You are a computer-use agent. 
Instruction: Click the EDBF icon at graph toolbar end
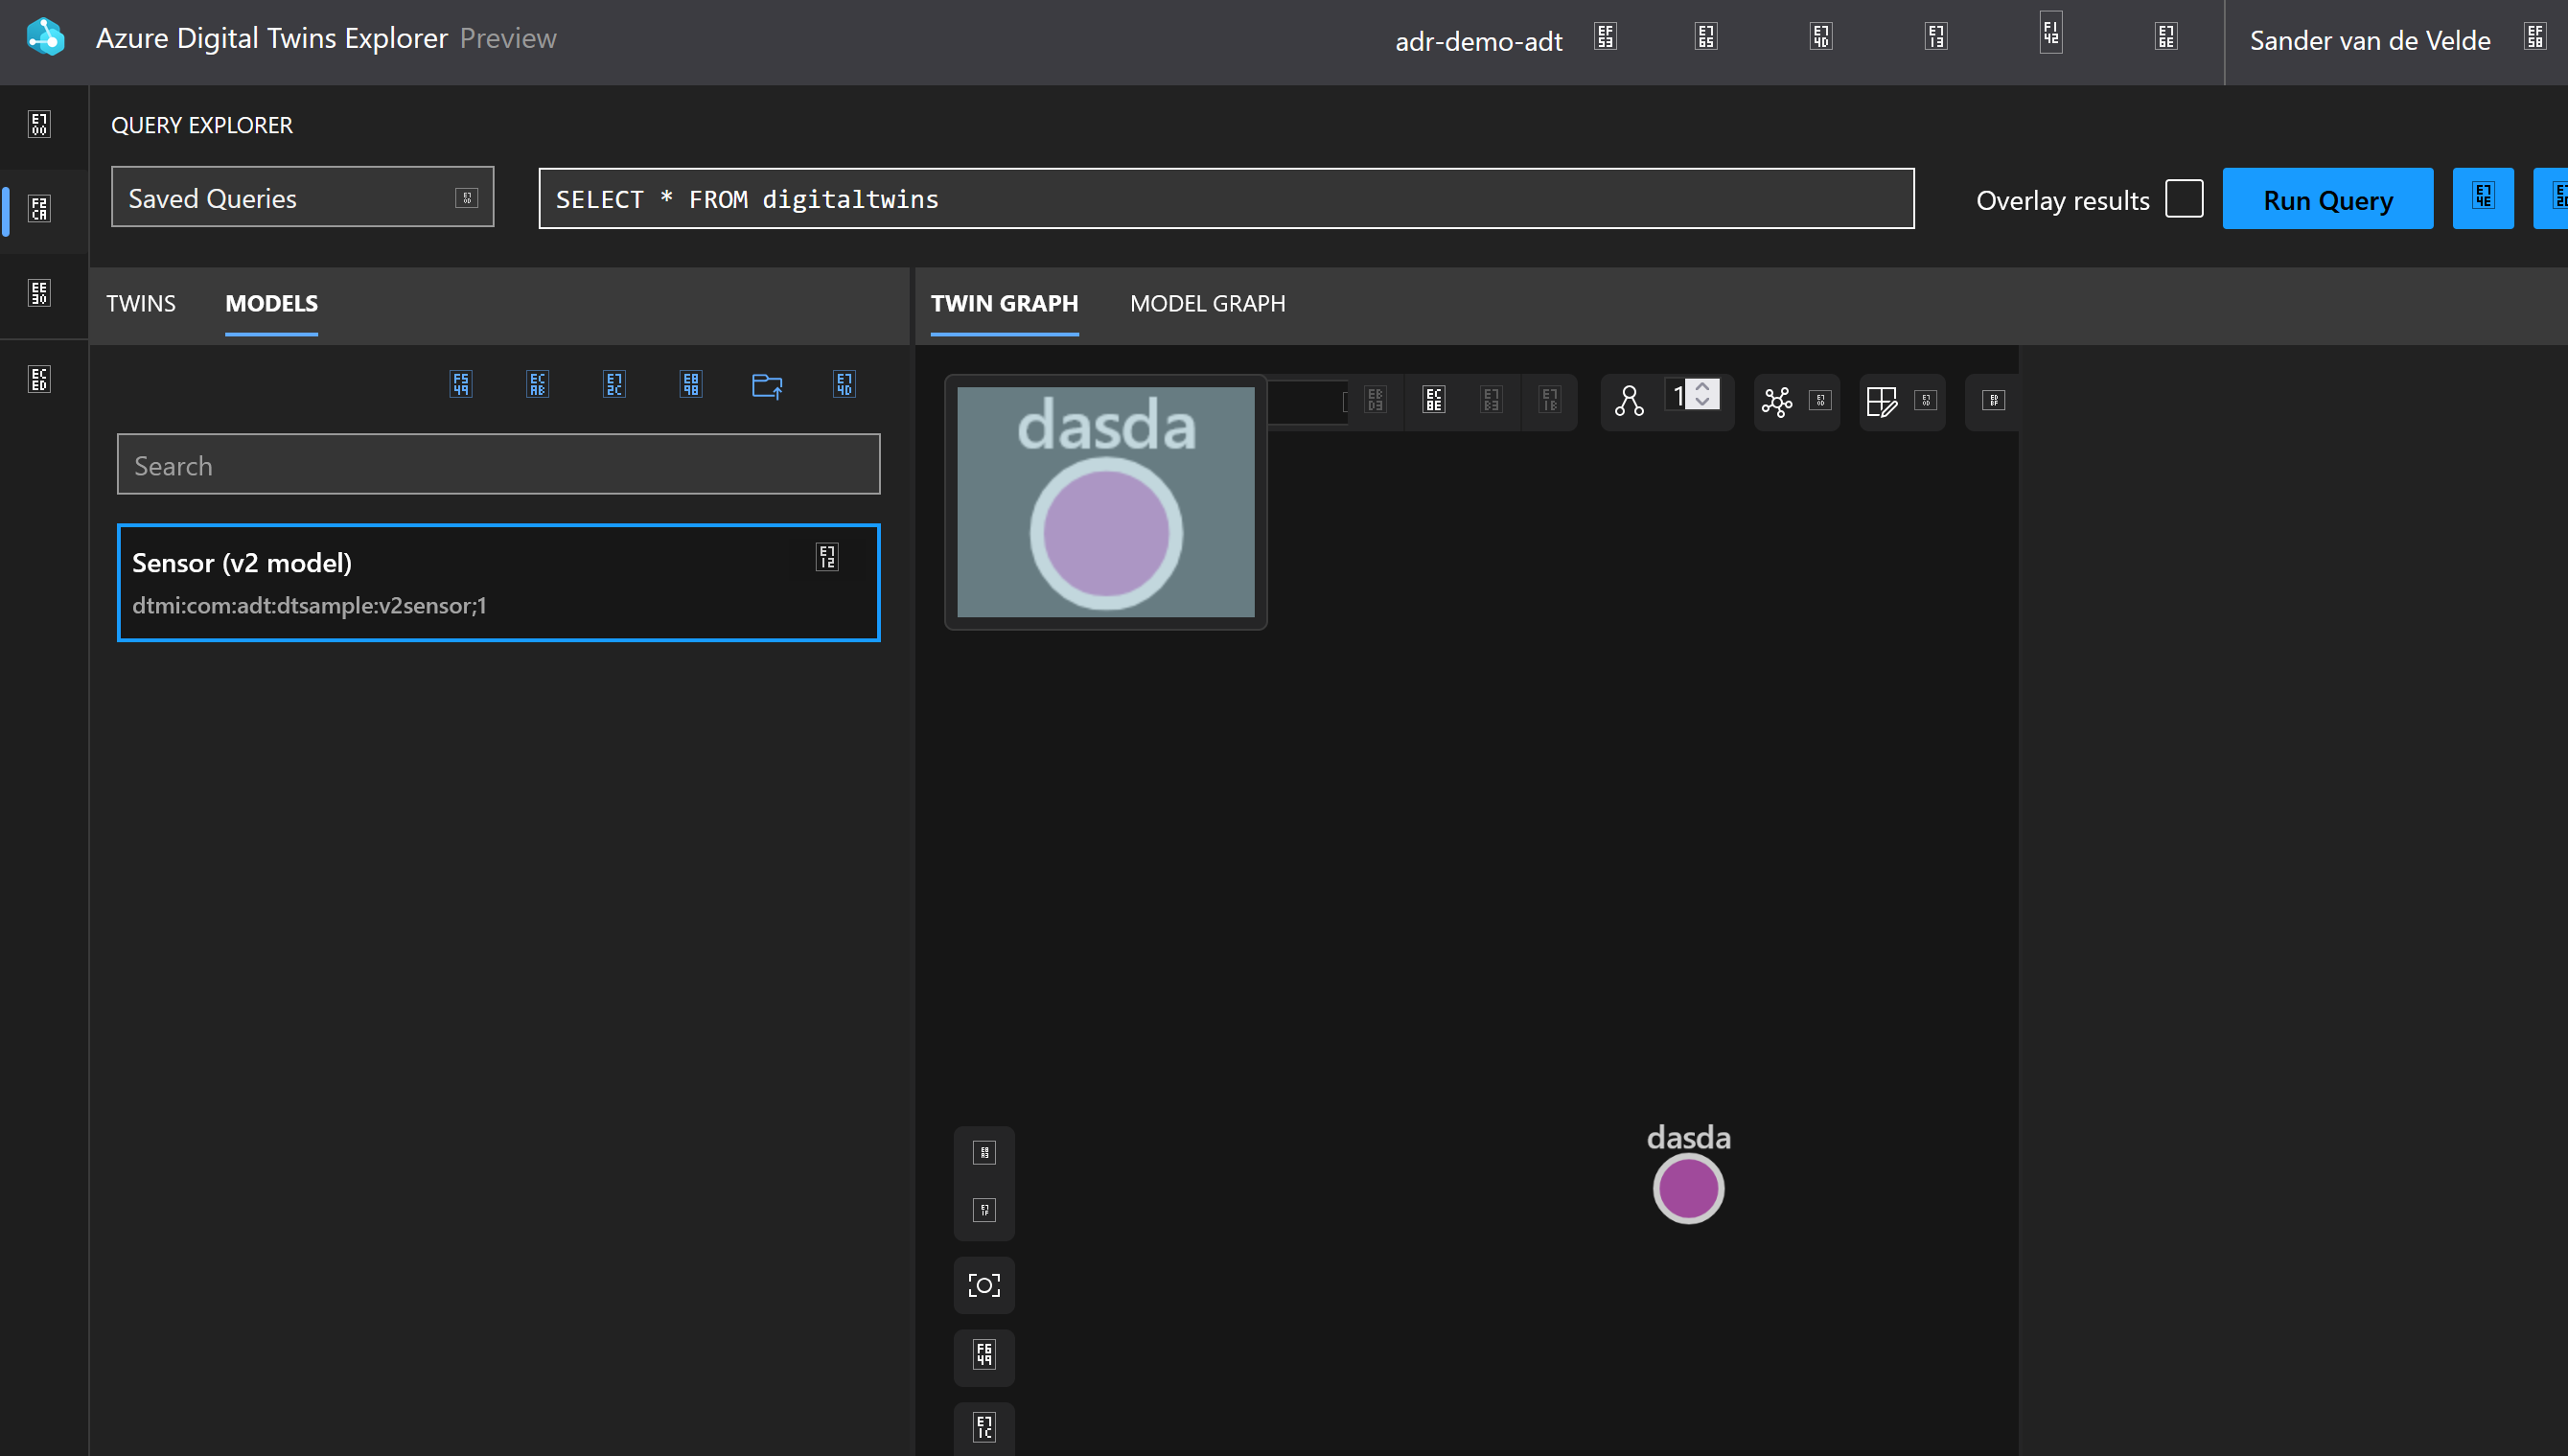(1993, 400)
